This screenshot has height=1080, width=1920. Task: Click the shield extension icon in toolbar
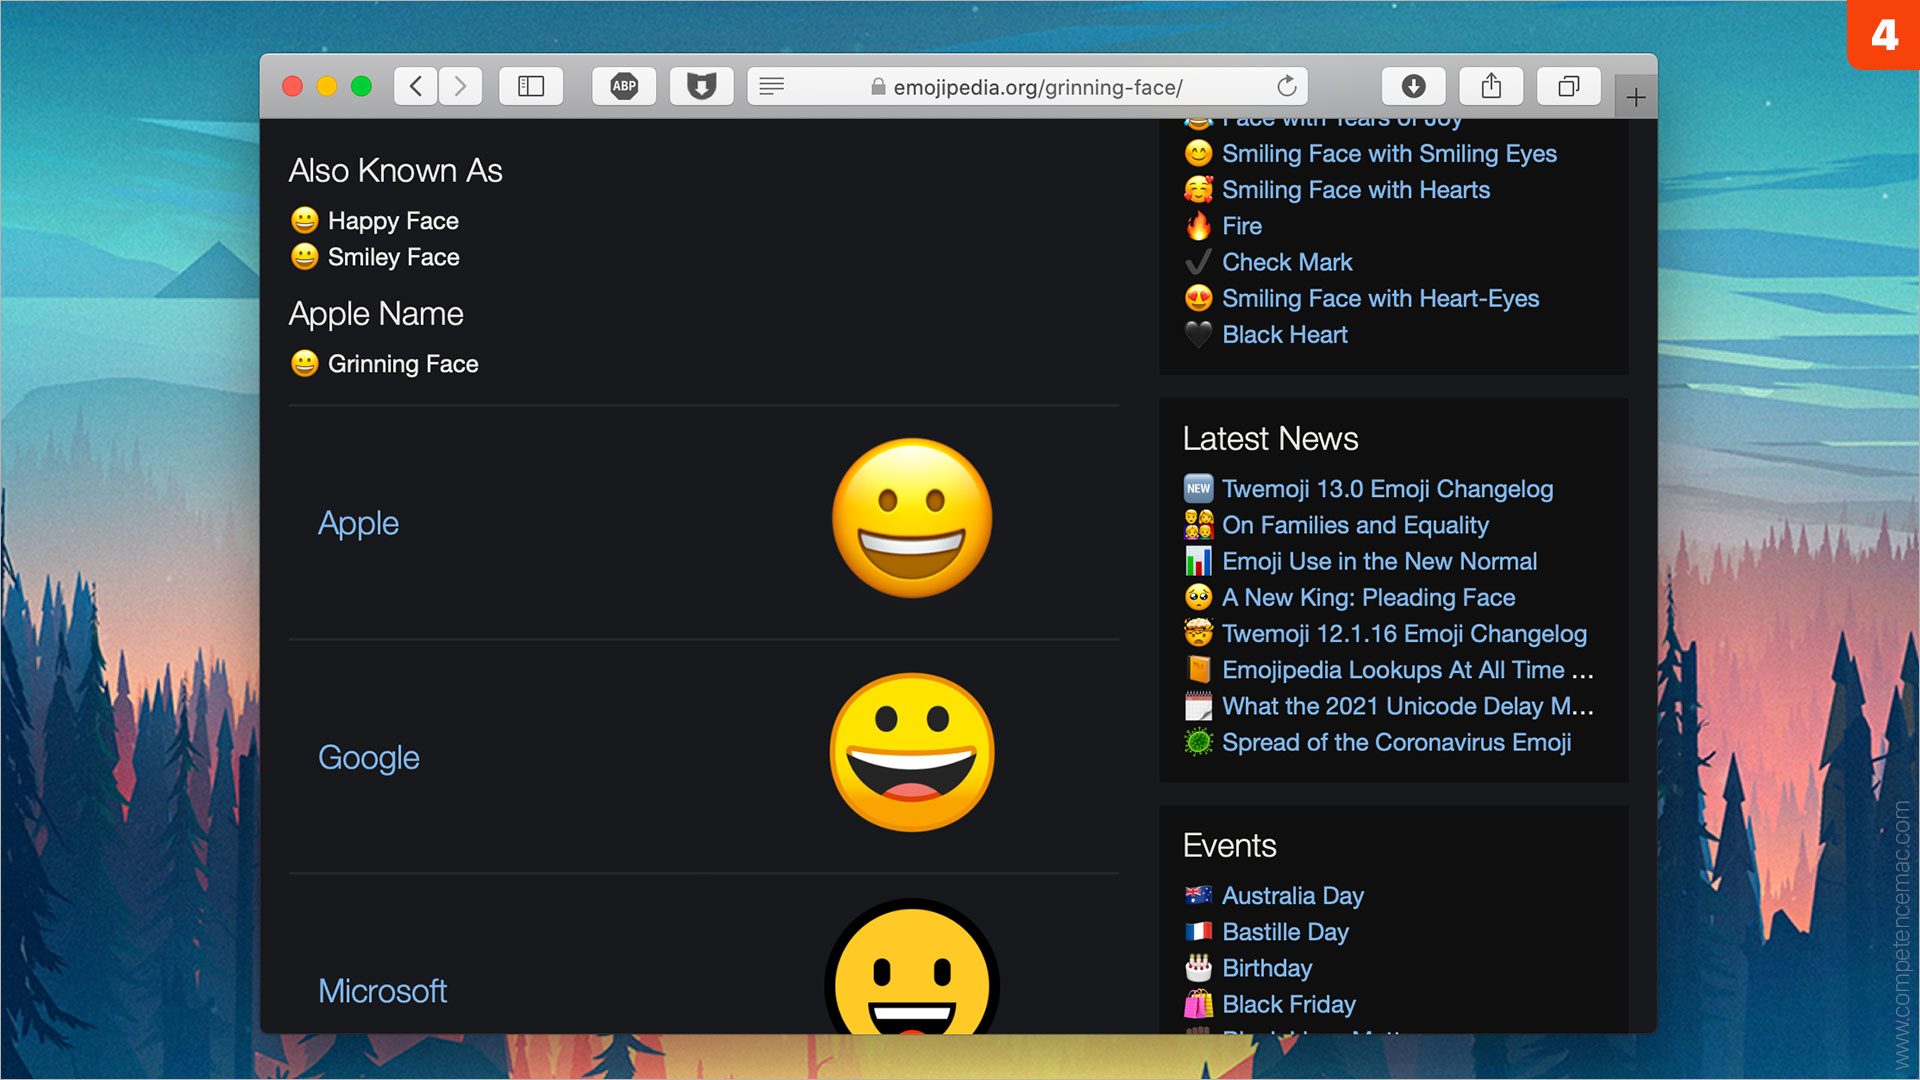coord(701,87)
